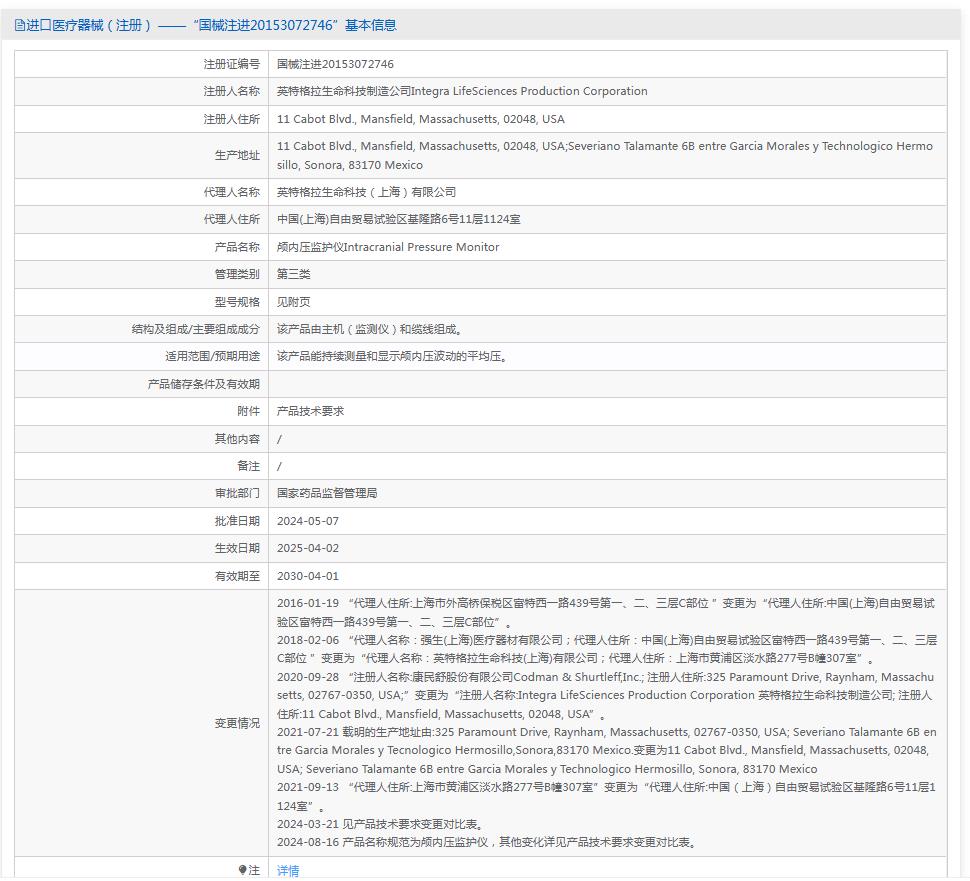Click the 生效日期 label
970x881 pixels.
tap(238, 548)
